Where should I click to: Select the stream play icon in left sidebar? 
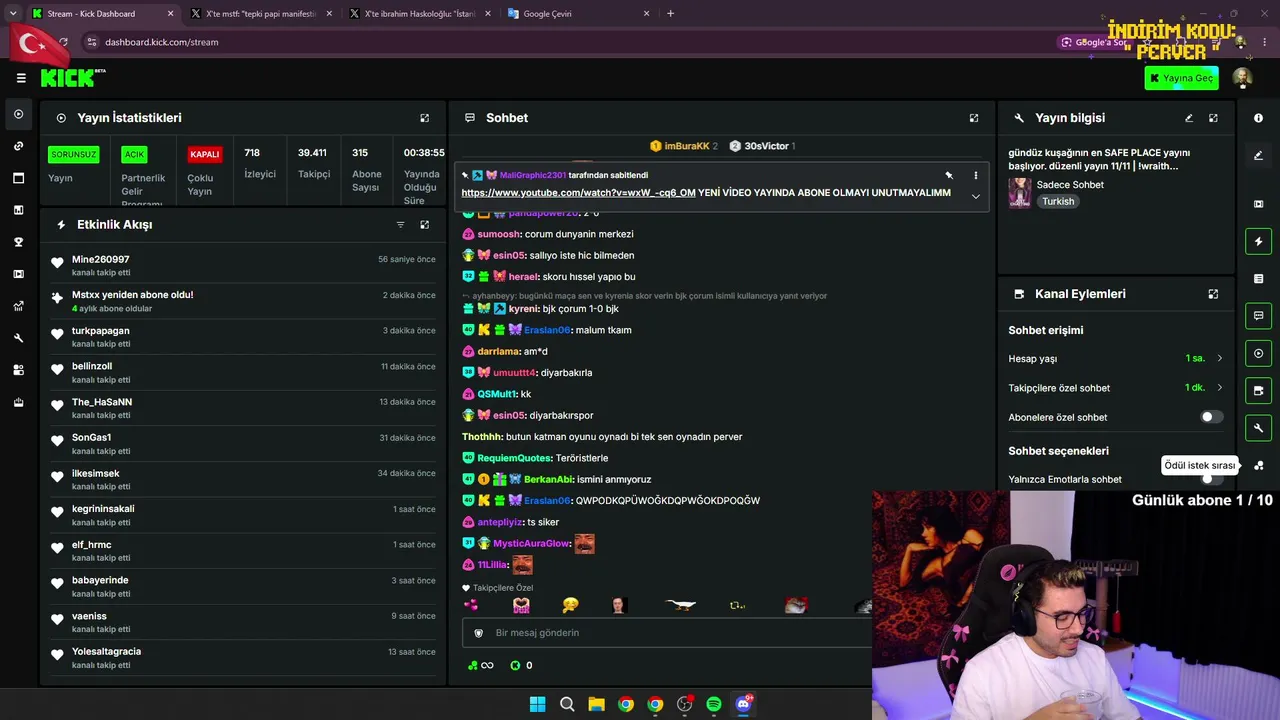pos(18,114)
